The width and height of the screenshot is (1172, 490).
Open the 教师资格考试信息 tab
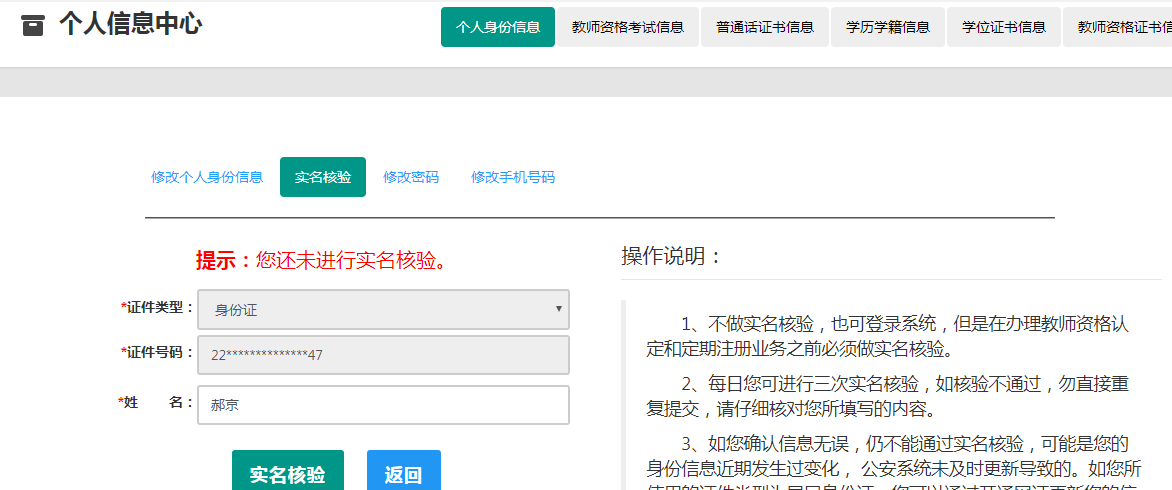click(x=627, y=27)
